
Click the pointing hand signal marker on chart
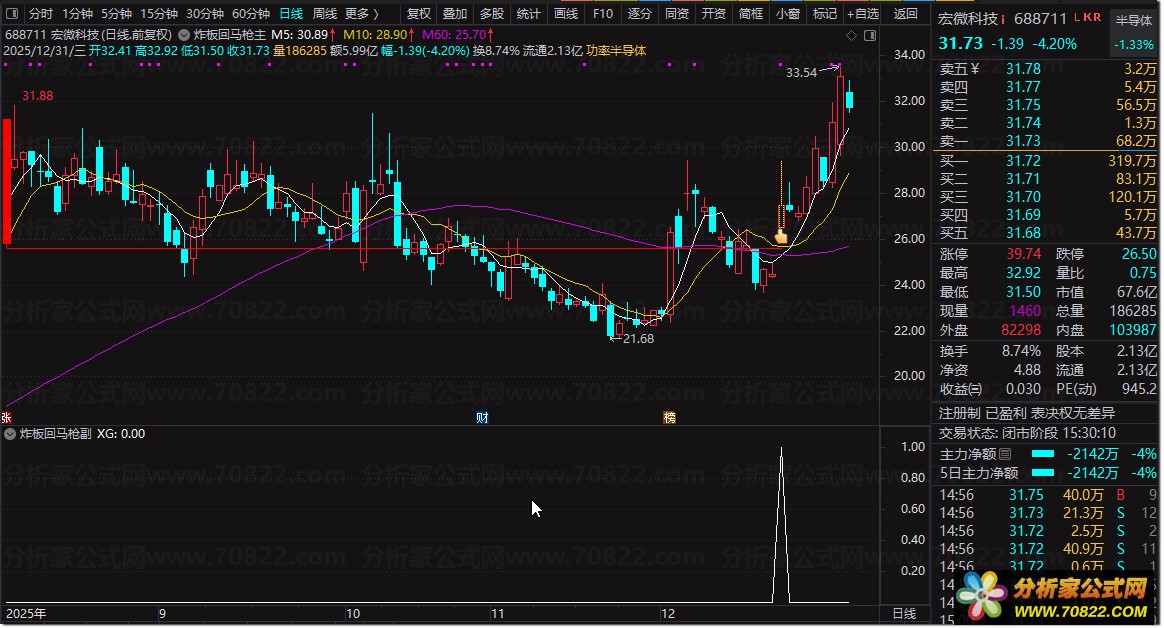[781, 237]
